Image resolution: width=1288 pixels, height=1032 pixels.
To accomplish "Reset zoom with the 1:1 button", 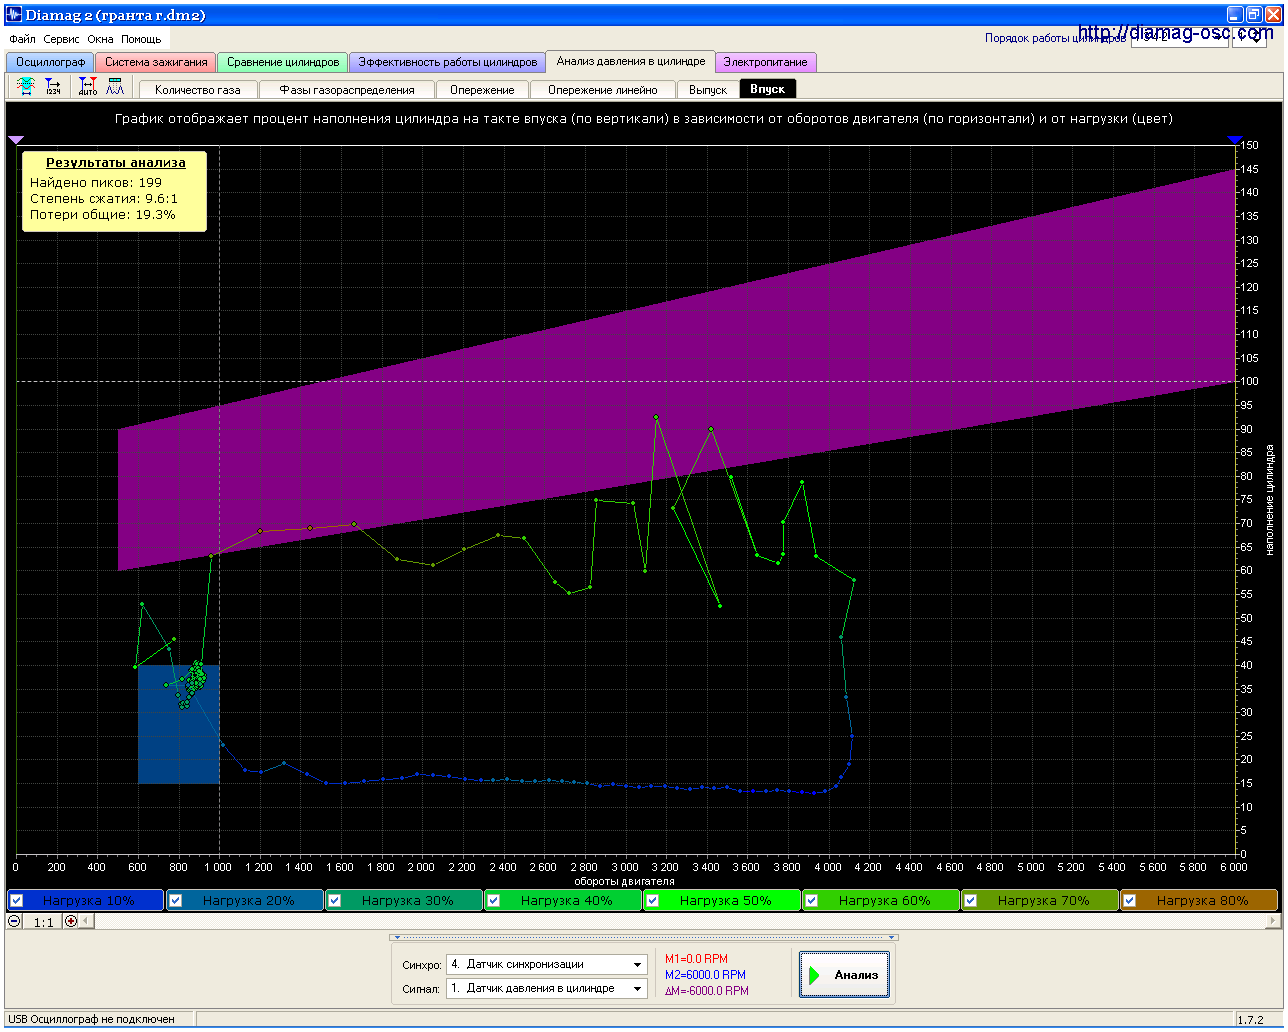I will coord(43,921).
